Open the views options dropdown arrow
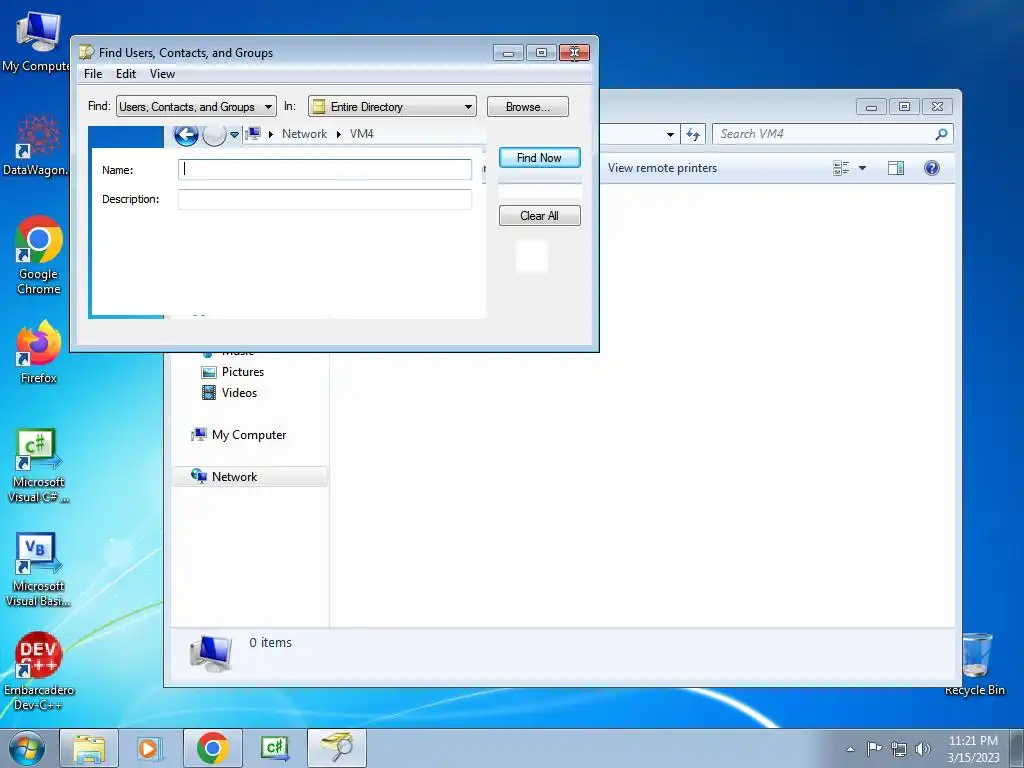This screenshot has height=768, width=1024. pos(862,168)
